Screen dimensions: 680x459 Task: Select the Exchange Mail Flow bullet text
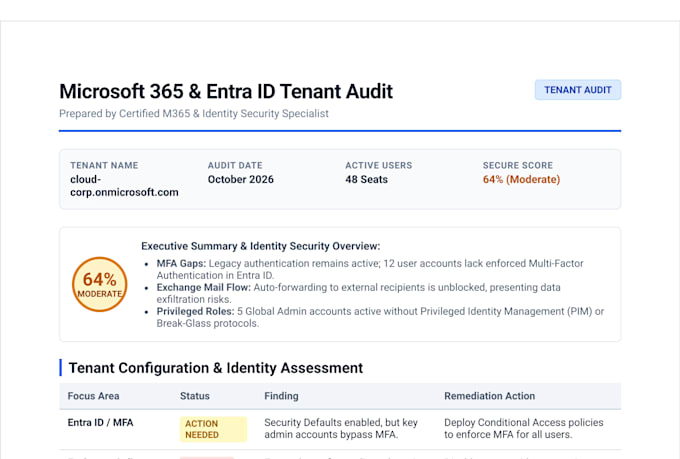[x=359, y=293]
